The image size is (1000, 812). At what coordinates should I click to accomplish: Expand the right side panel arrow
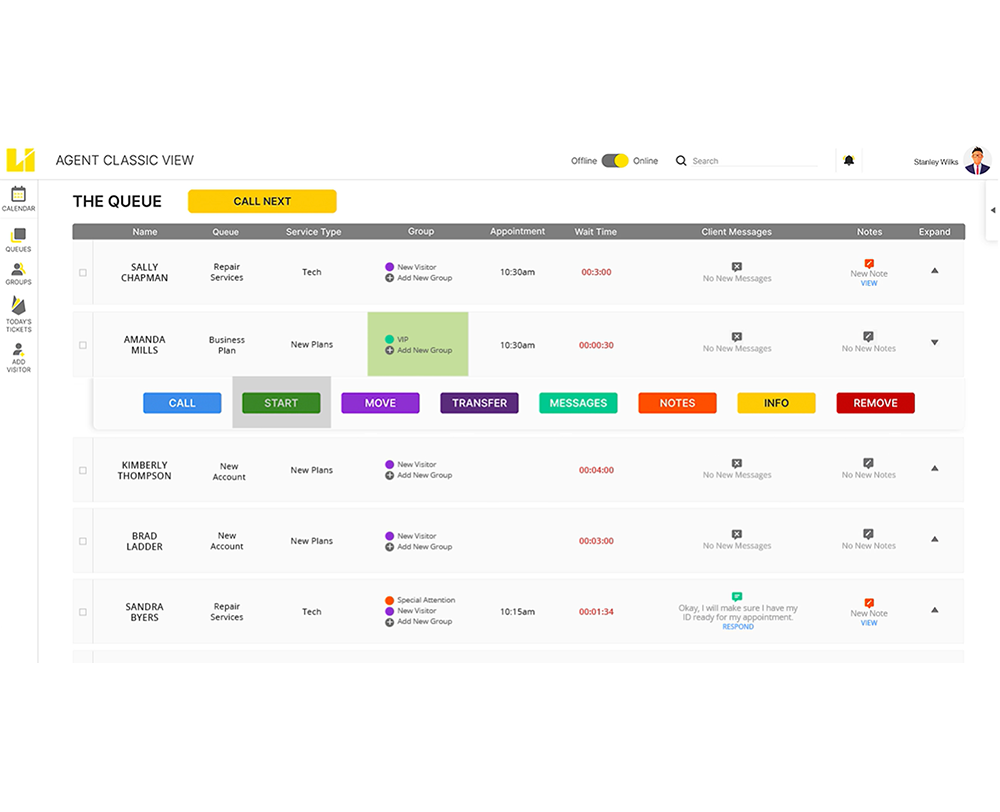coord(992,210)
